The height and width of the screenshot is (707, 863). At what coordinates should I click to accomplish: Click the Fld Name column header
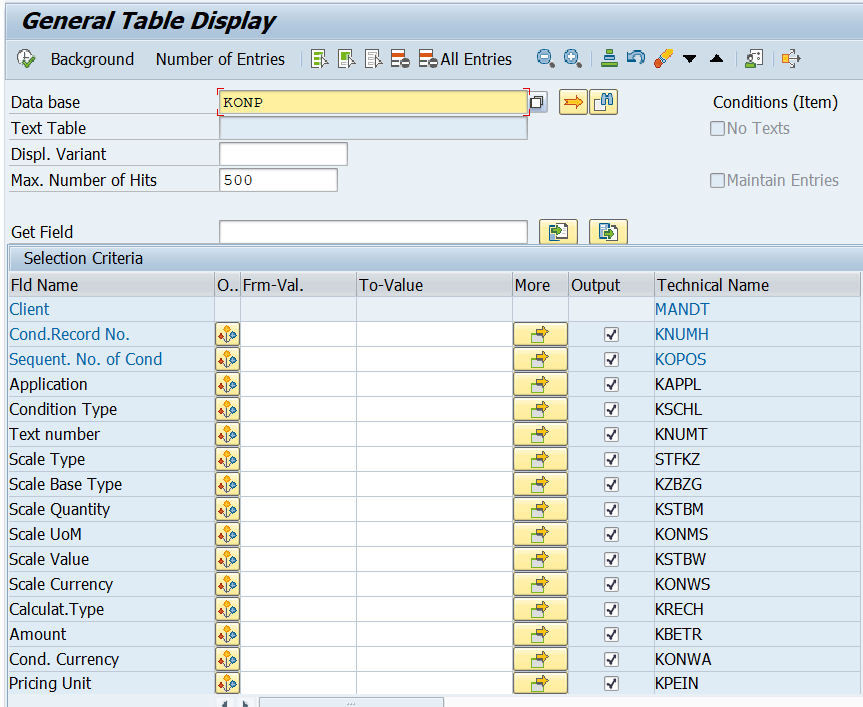pos(112,285)
